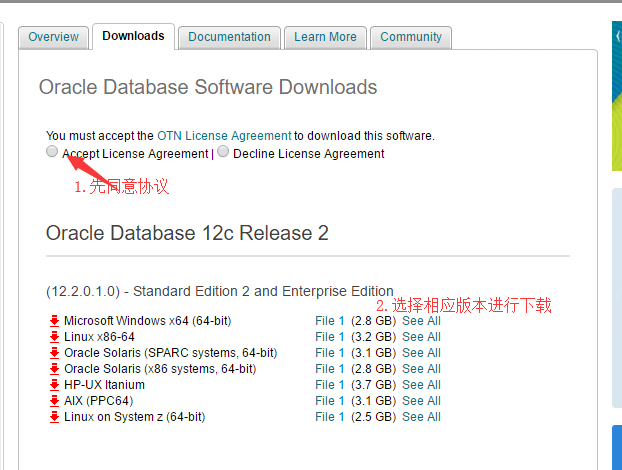Click the download icon beside HP-UX Itanium

click(x=54, y=385)
